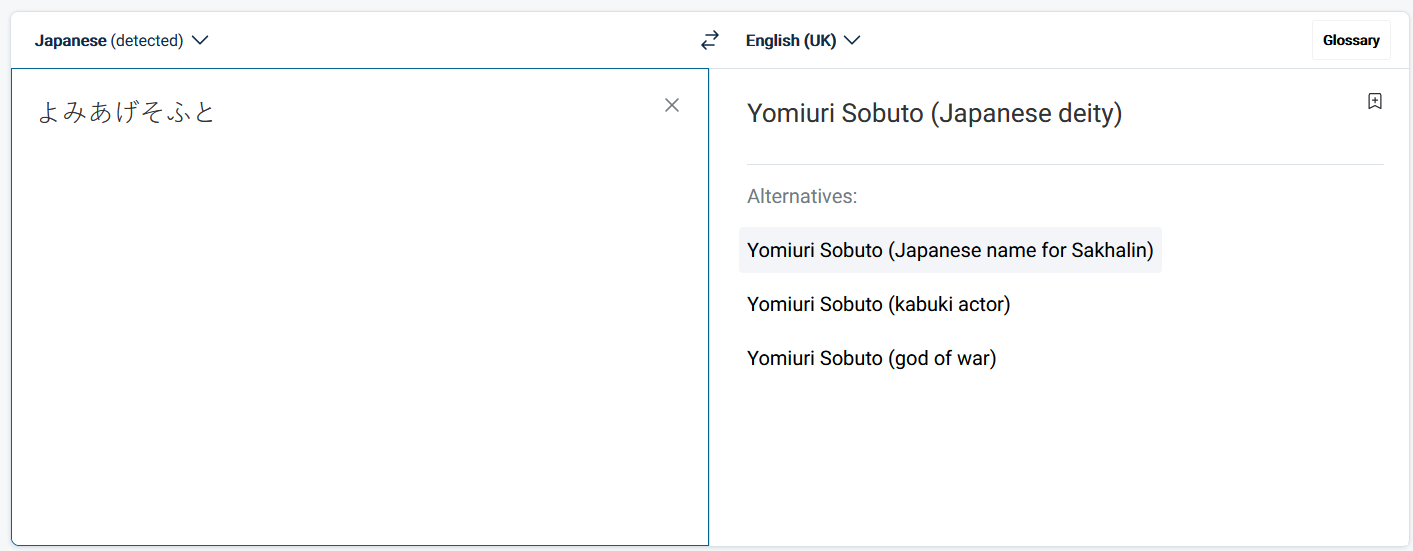
Task: Click the word "Yomiuri" in the main translation
Action: click(790, 114)
